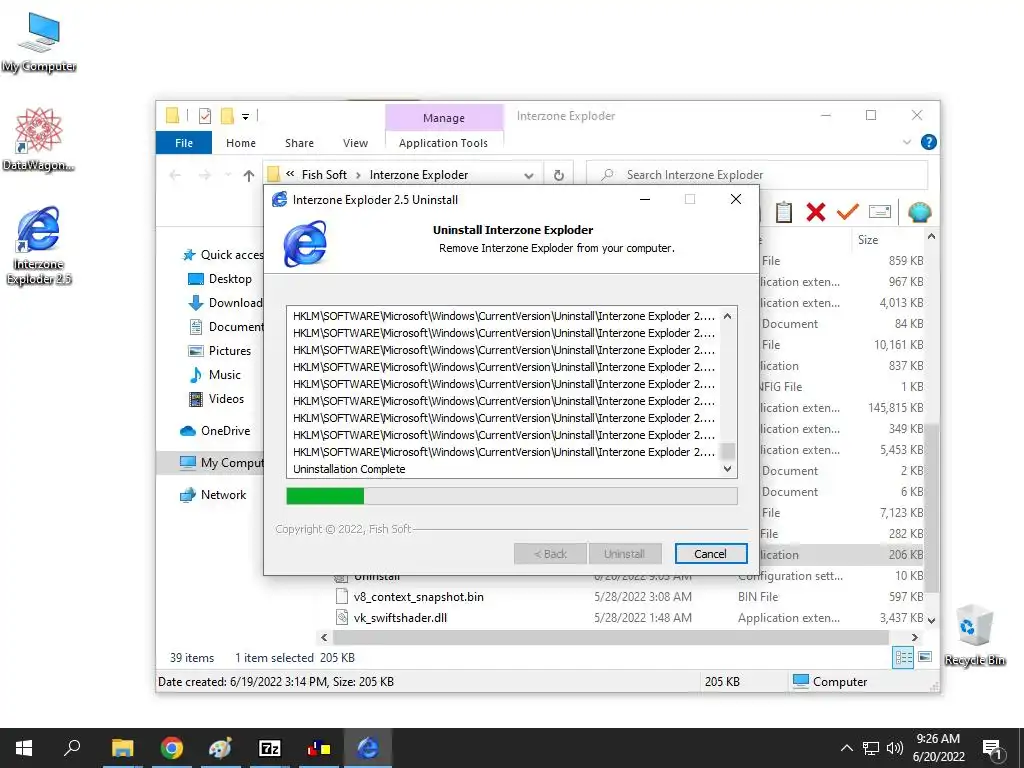1024x768 pixels.
Task: Select OneDrive in navigation pane
Action: [215, 431]
